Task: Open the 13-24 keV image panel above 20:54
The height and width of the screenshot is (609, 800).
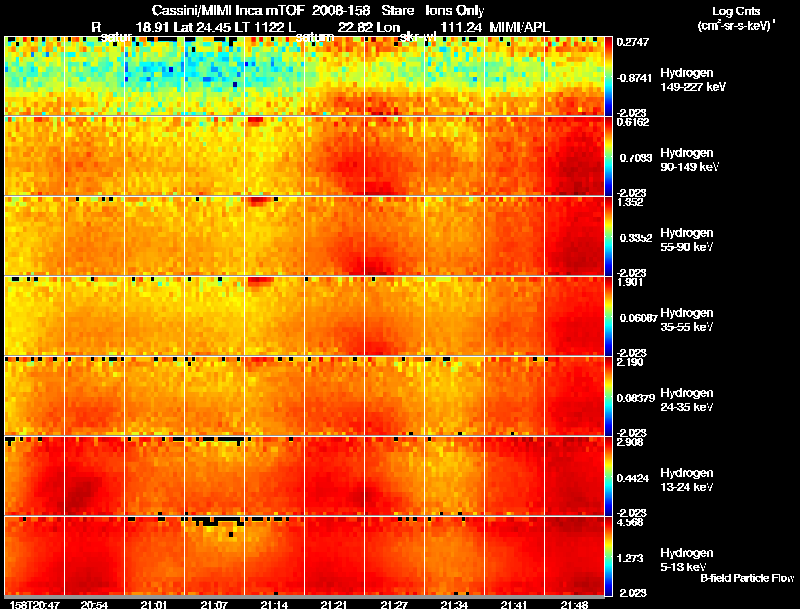Action: [x=94, y=476]
